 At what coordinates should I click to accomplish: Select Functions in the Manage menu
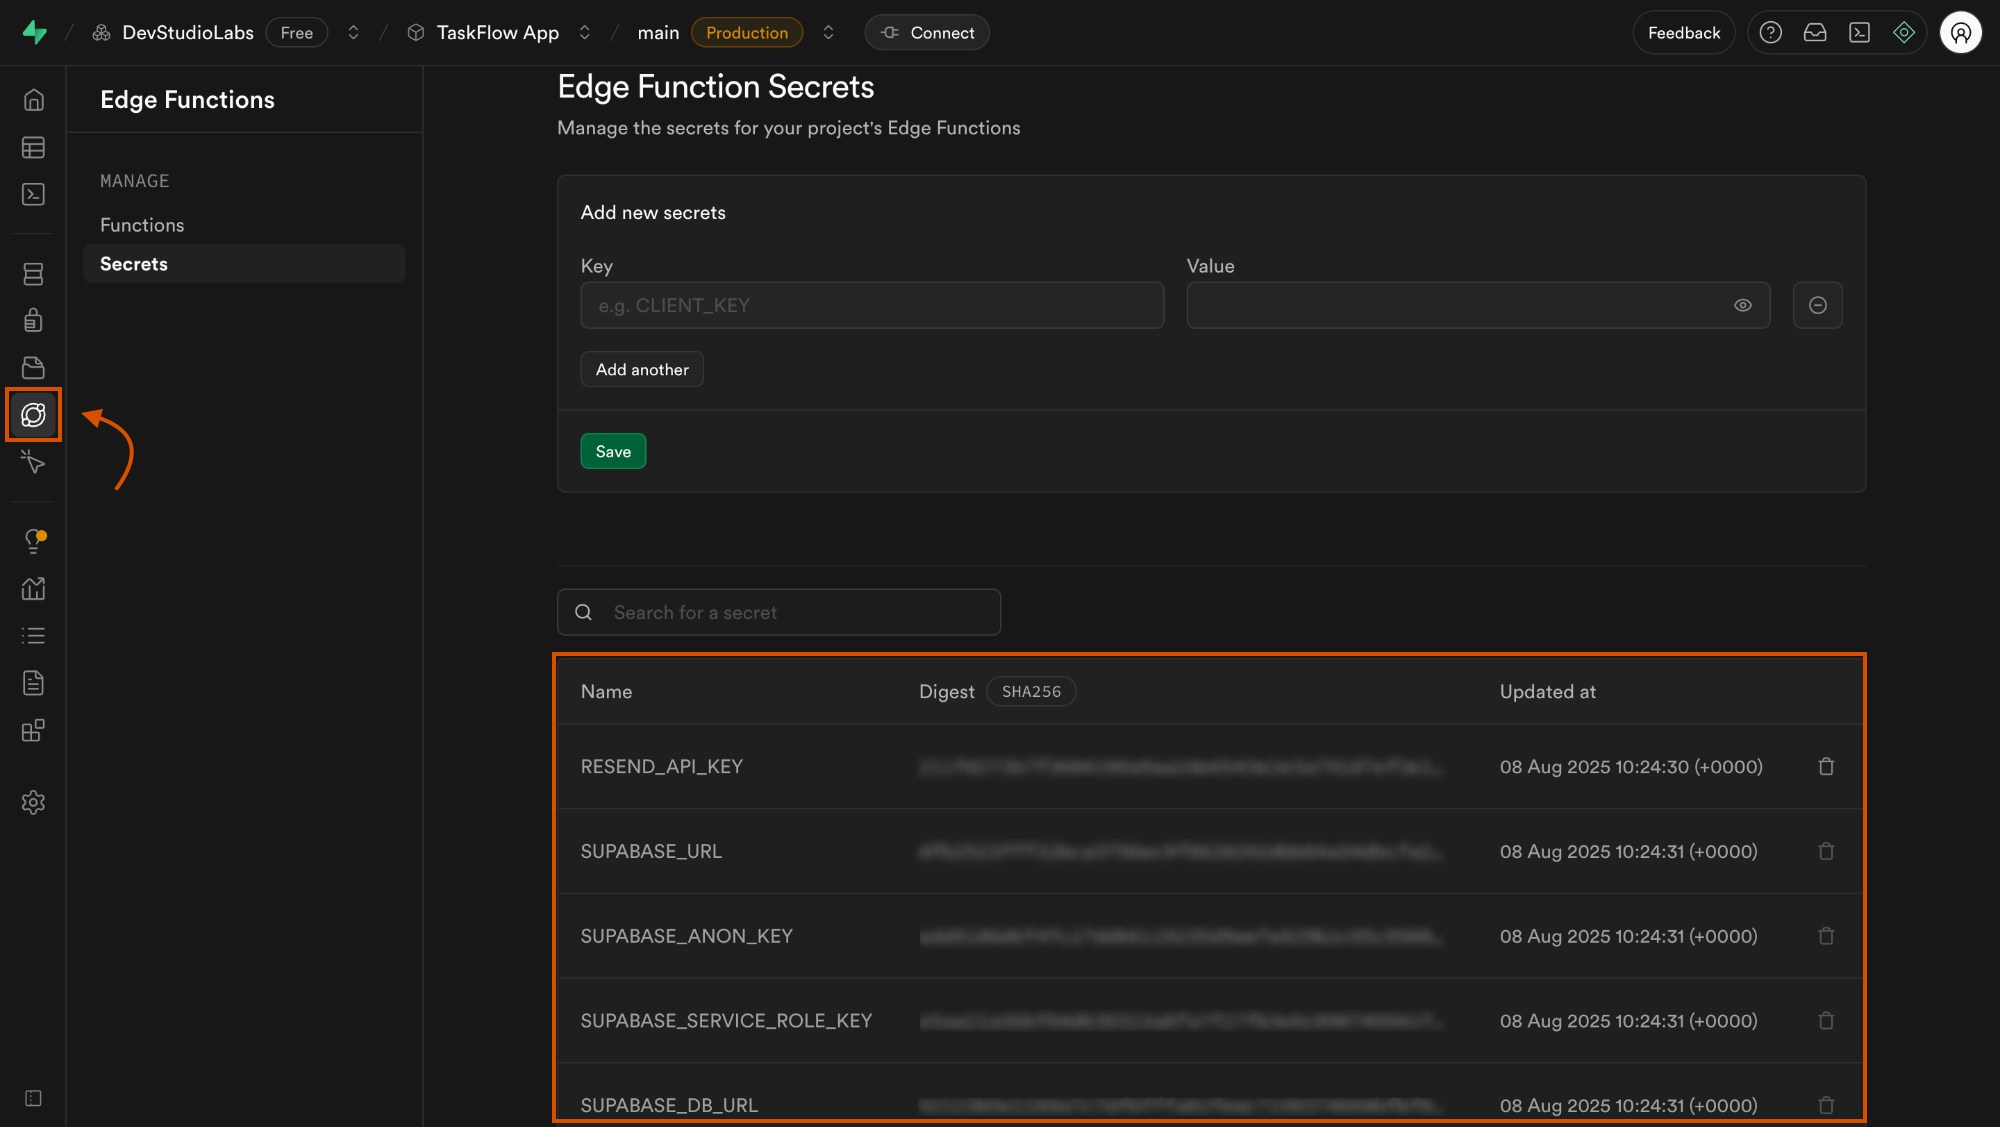point(141,224)
